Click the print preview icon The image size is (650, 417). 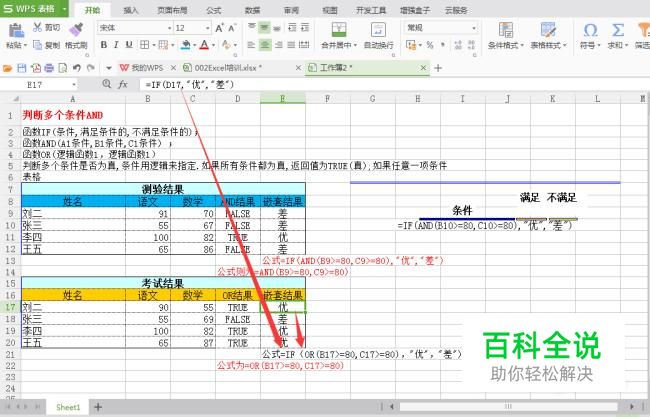[x=63, y=68]
